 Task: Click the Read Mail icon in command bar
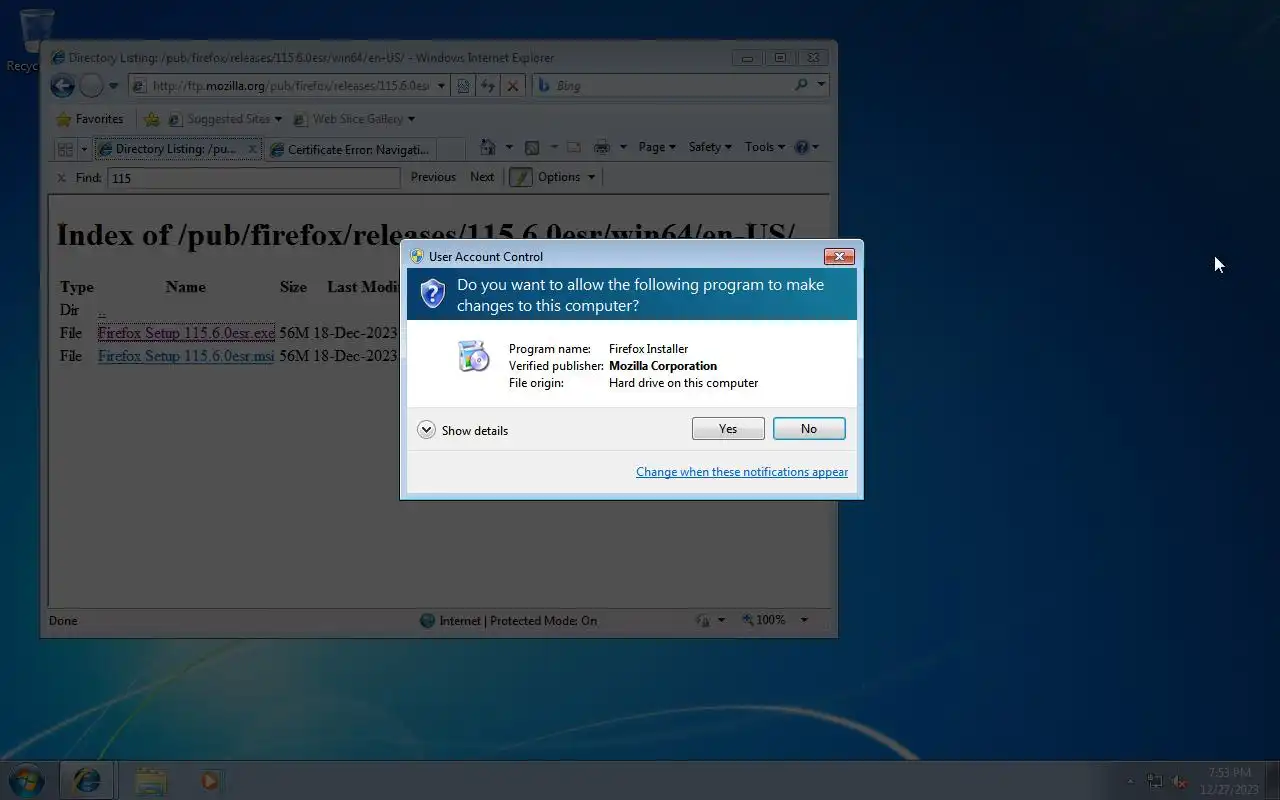click(574, 148)
